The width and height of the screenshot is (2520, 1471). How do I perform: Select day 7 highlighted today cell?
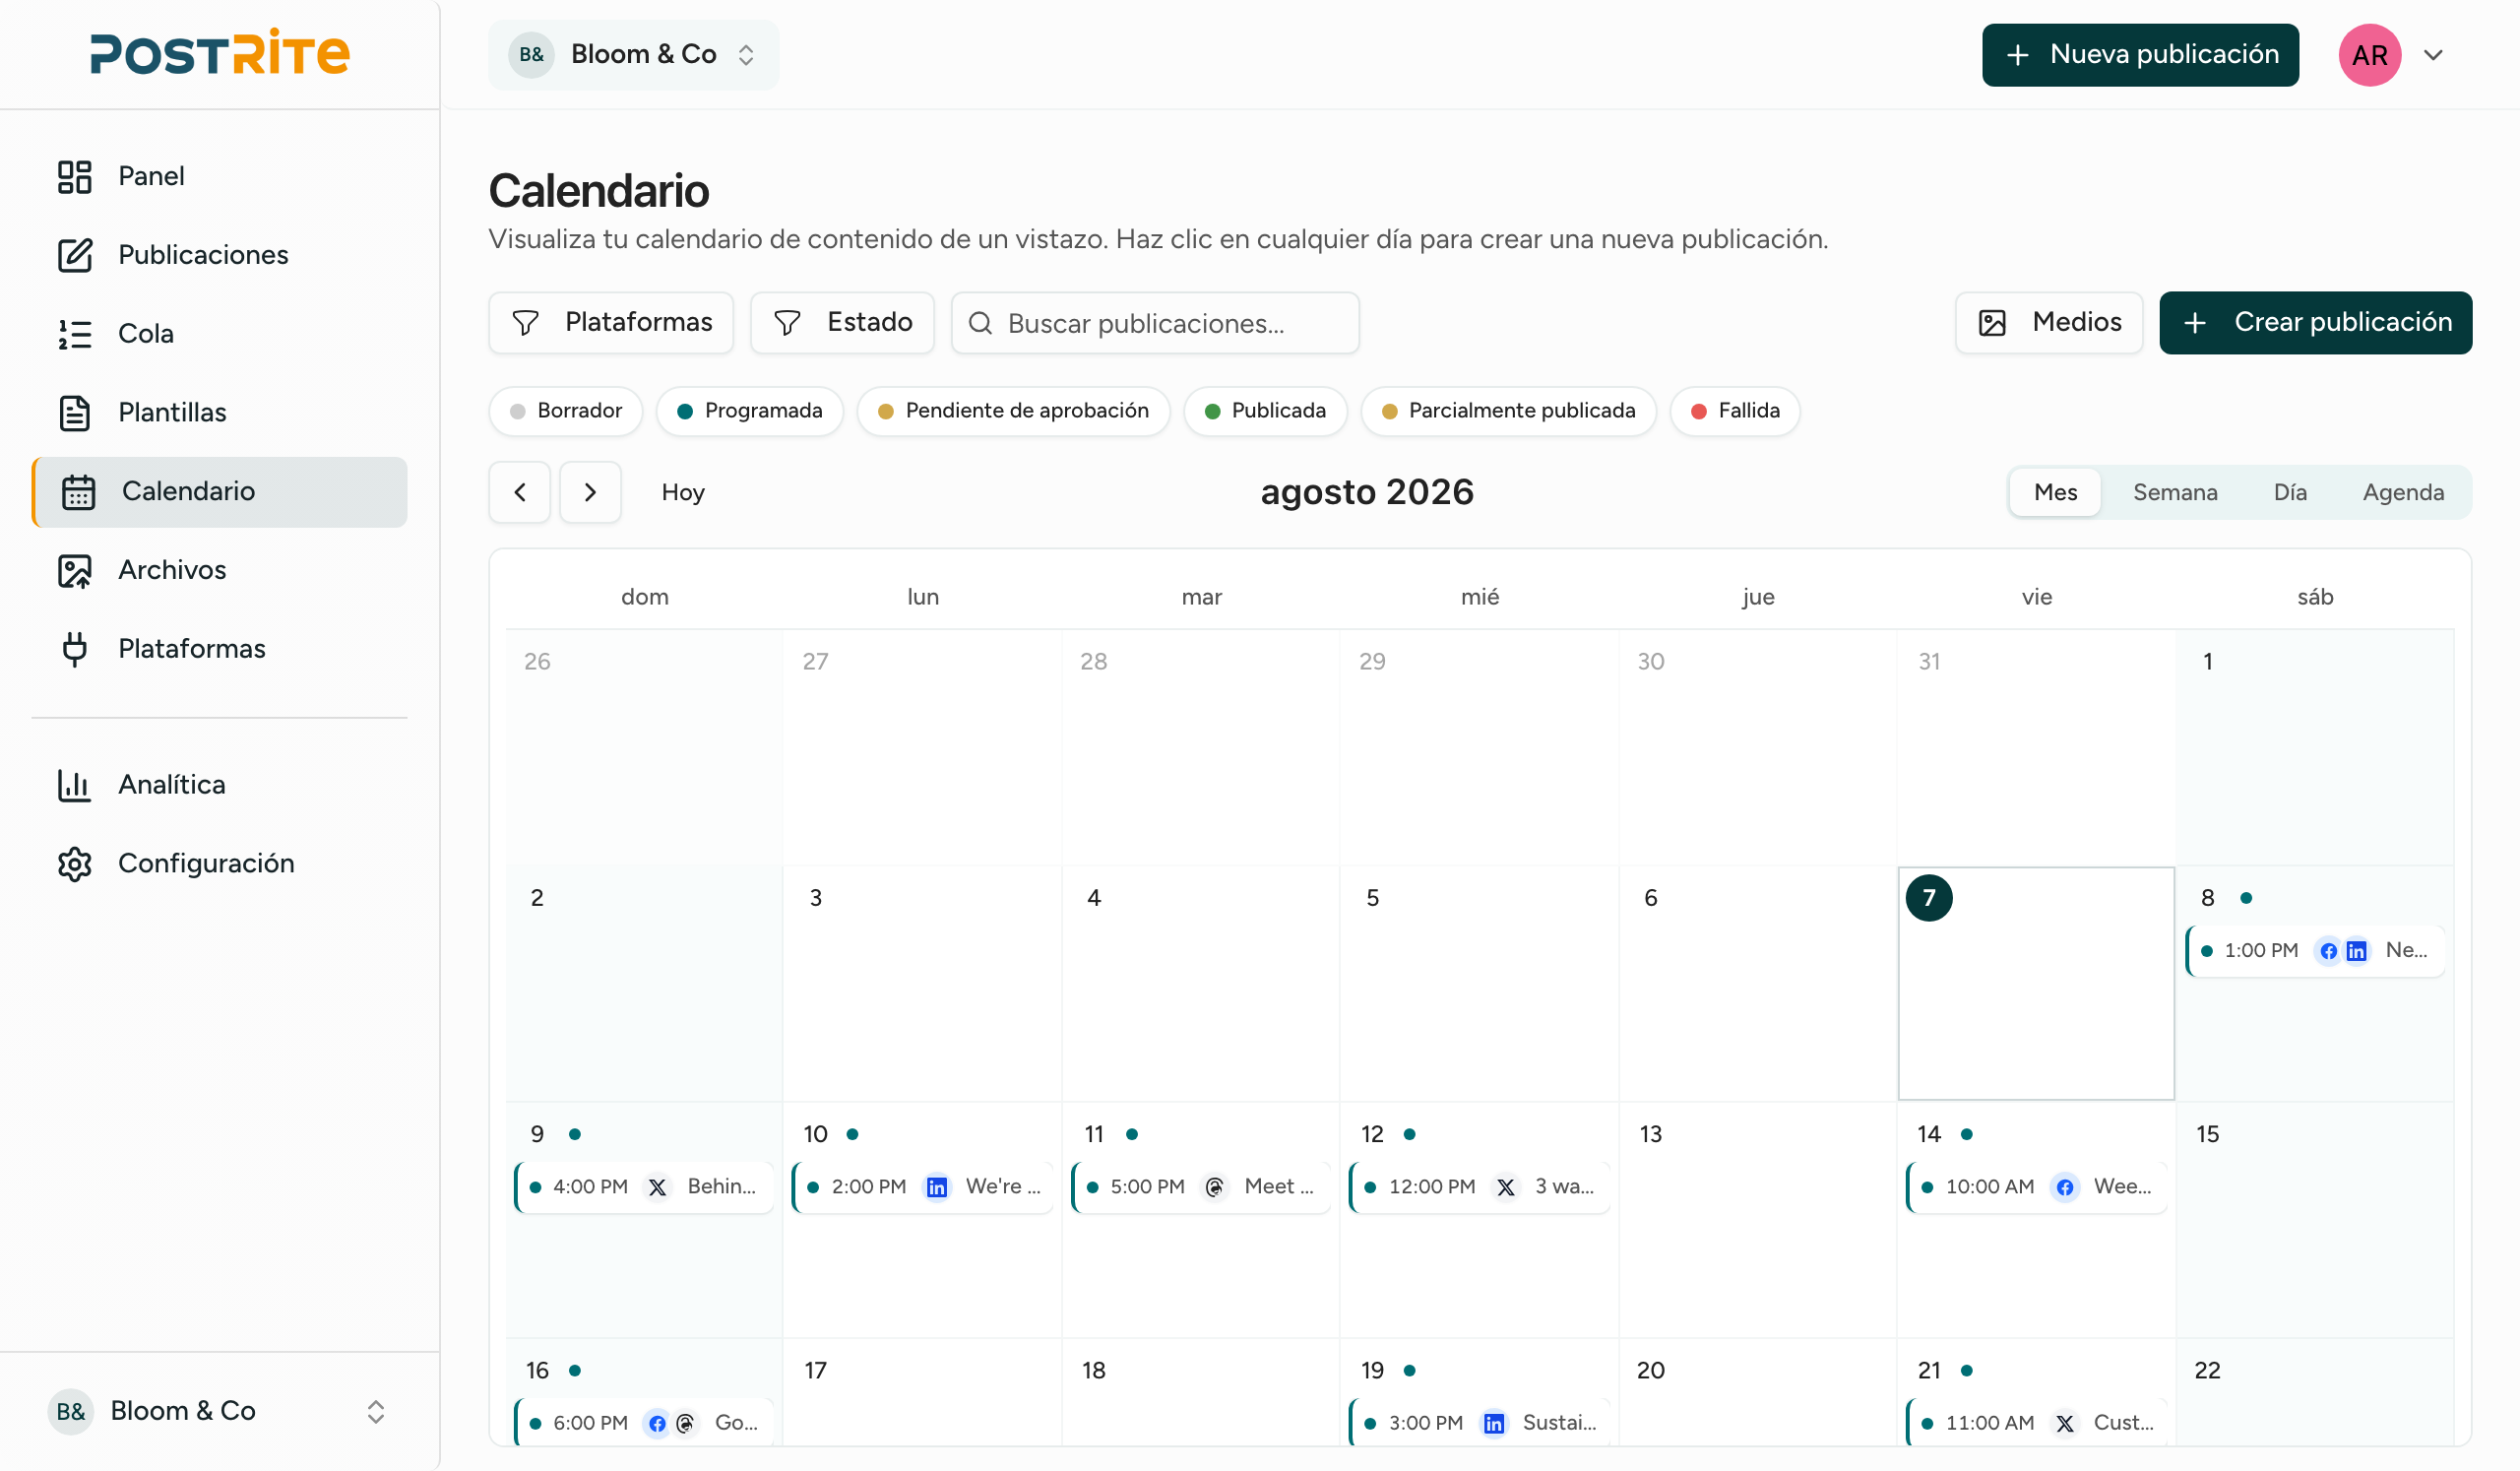pyautogui.click(x=2036, y=984)
